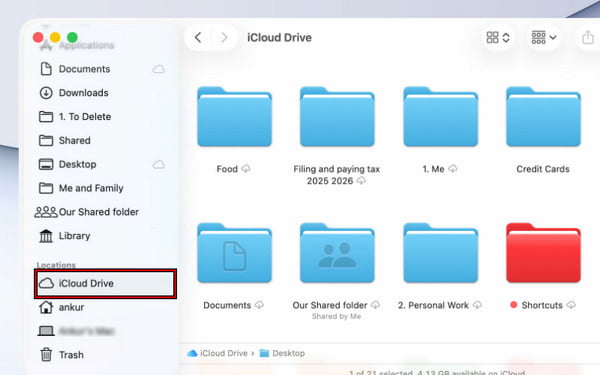Select the red Shortcuts folder
600x375 pixels.
pyautogui.click(x=543, y=253)
